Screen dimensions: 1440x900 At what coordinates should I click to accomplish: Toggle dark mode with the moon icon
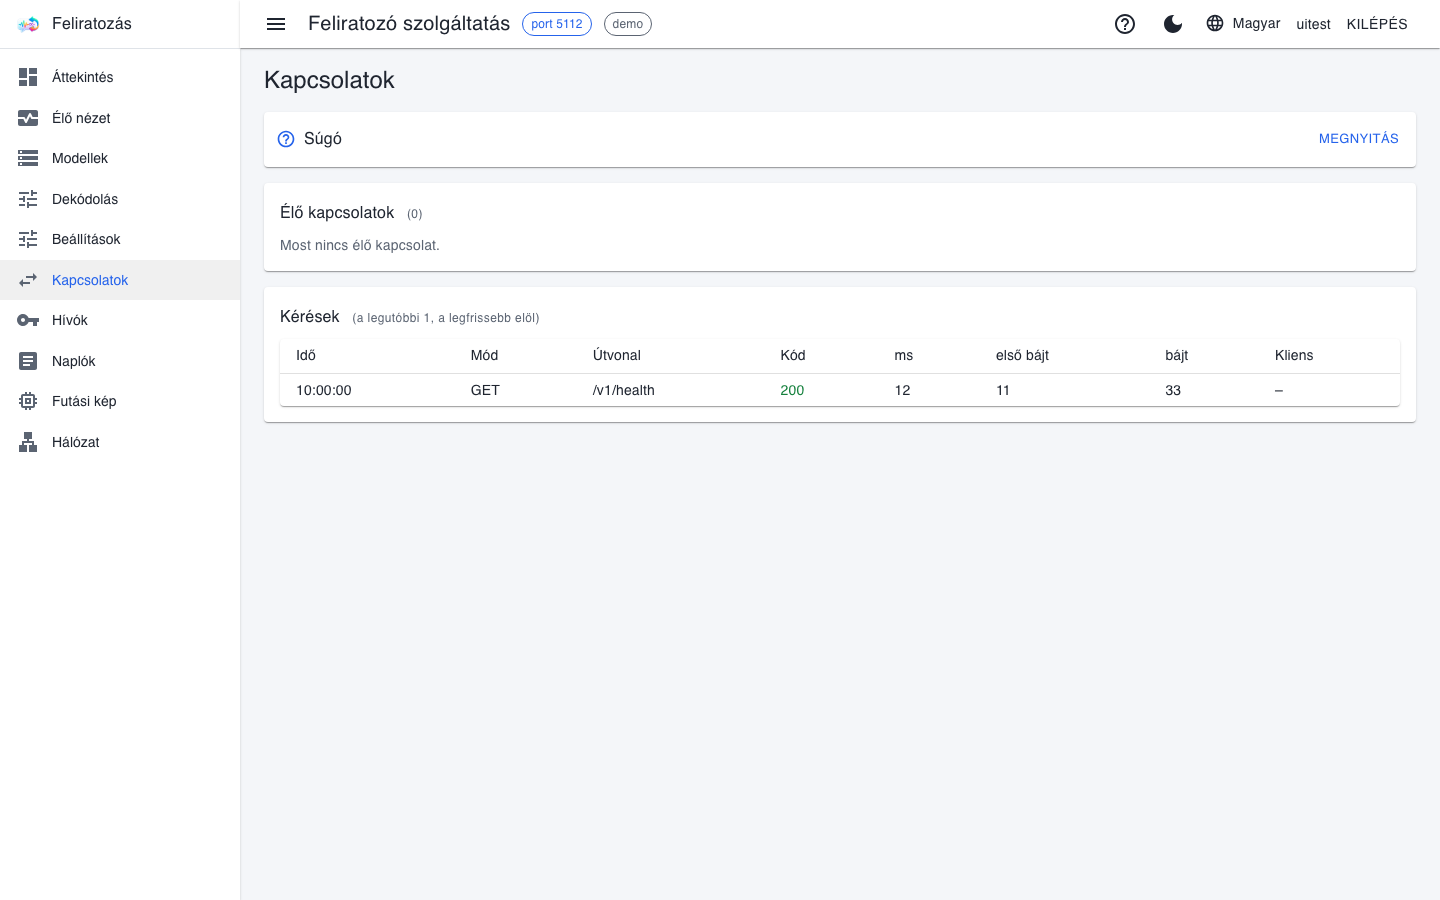(x=1173, y=24)
